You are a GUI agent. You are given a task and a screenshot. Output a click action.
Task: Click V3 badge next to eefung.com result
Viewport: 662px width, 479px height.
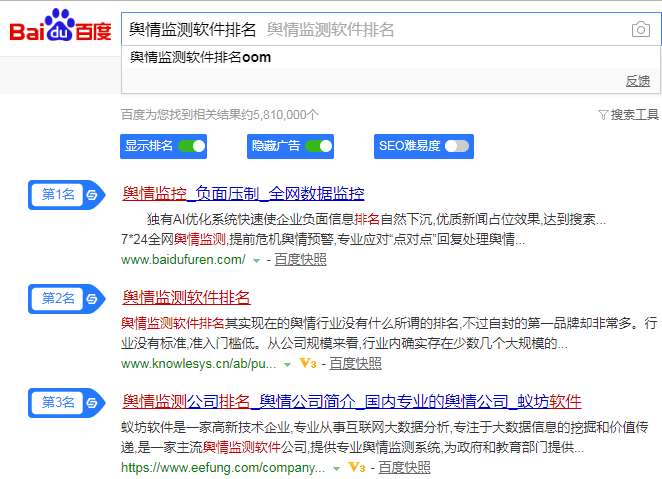356,467
